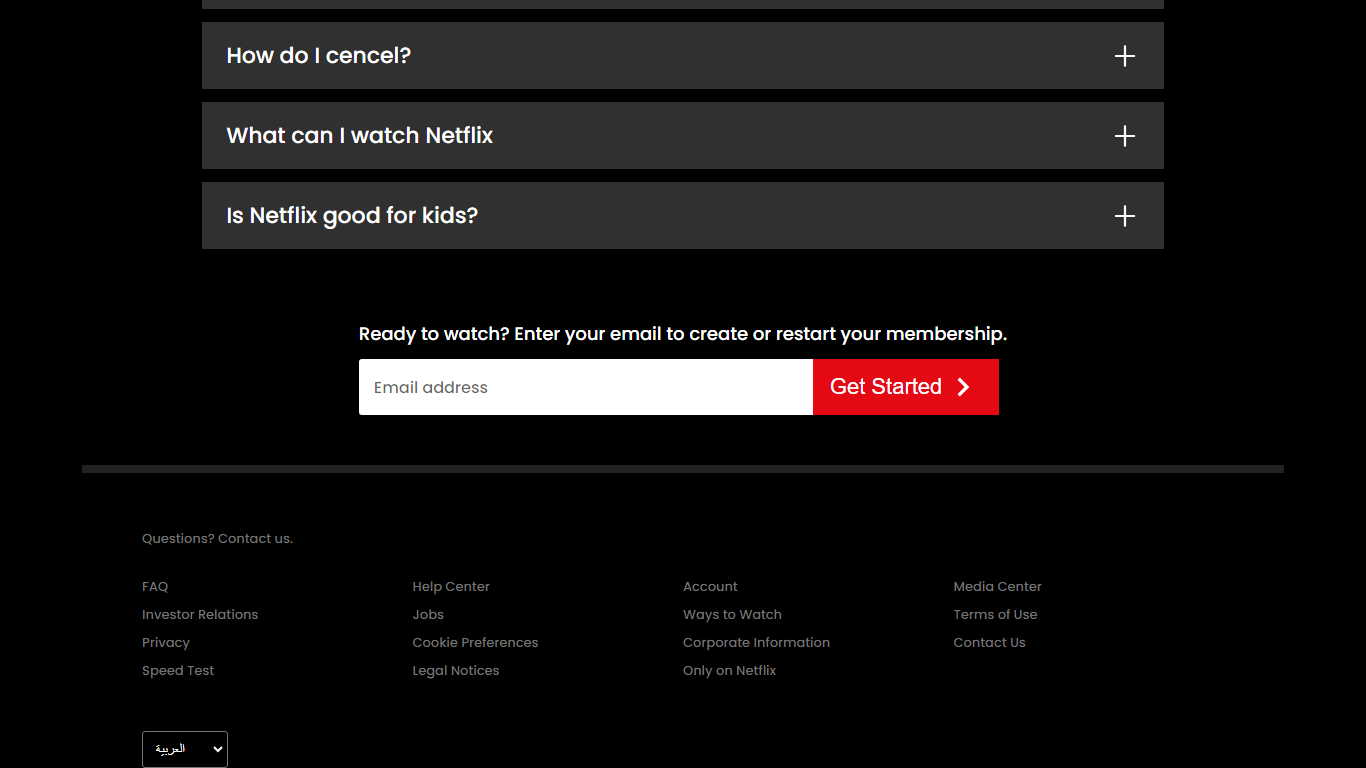This screenshot has width=1366, height=768.
Task: Follow the Only on Netflix link
Action: coord(729,671)
